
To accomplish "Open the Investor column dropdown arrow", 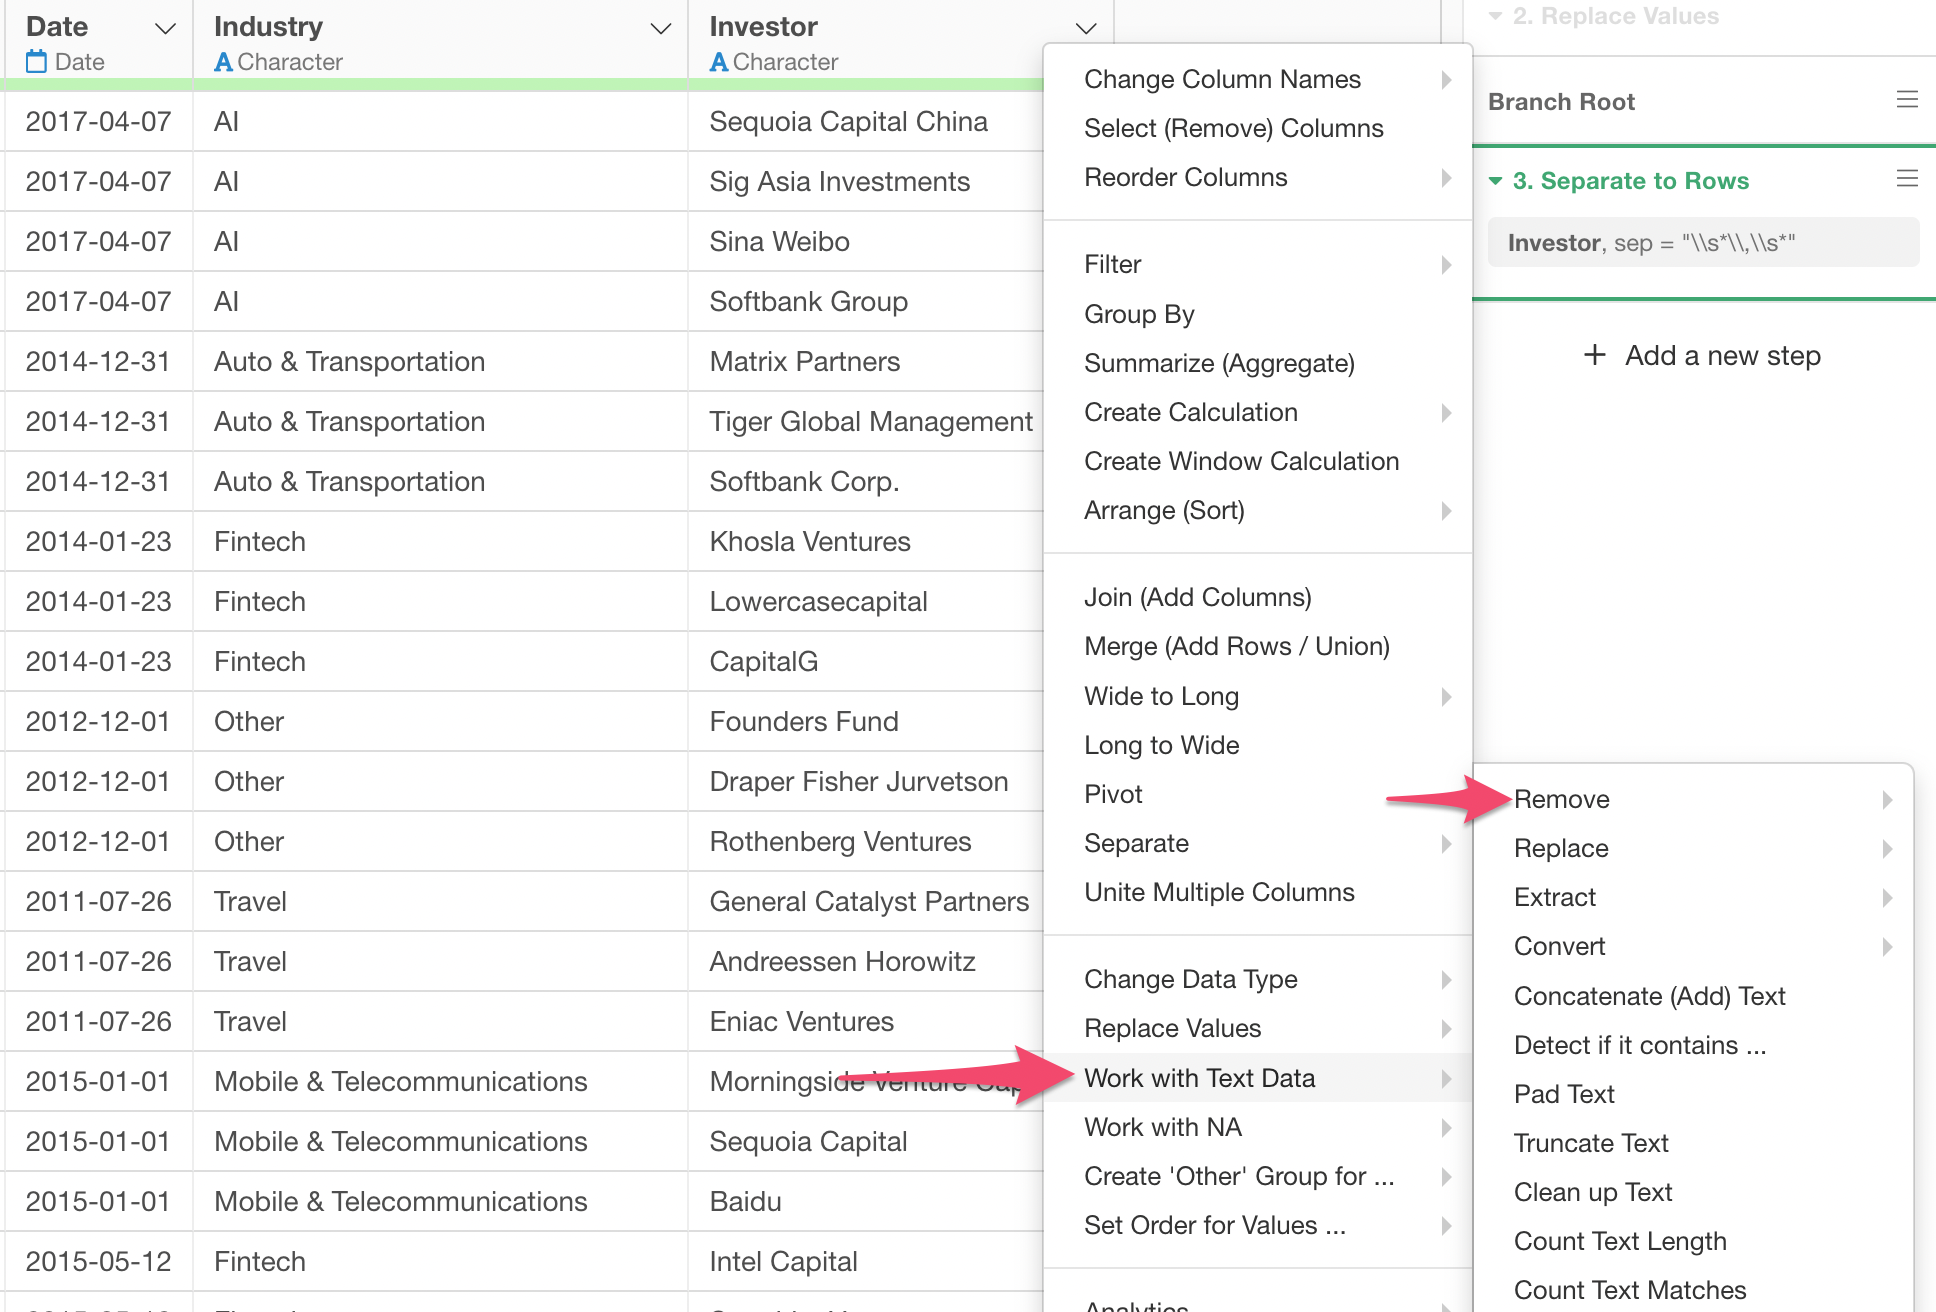I will click(1086, 28).
